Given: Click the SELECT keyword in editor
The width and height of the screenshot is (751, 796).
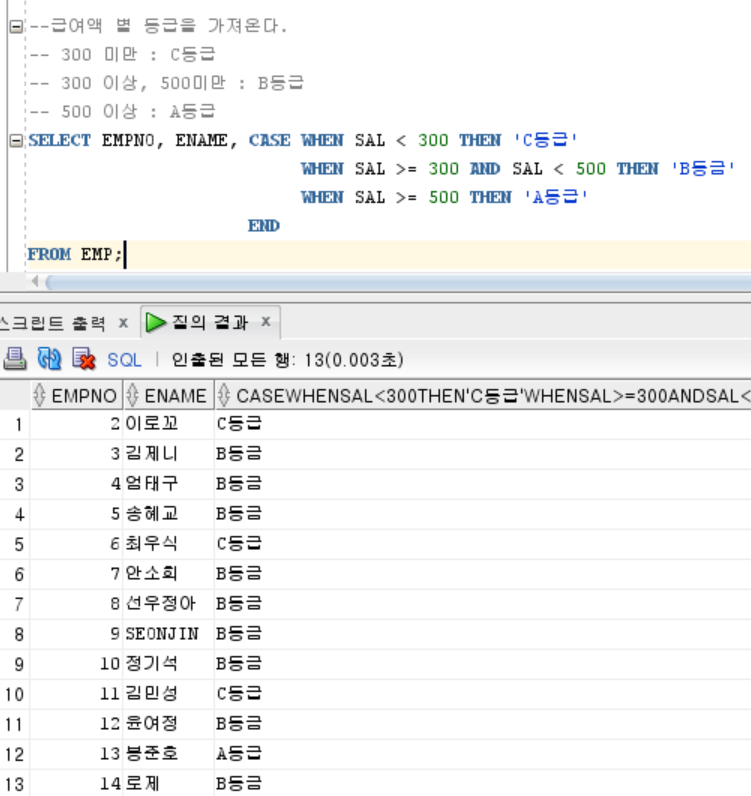Looking at the screenshot, I should coord(59,141).
